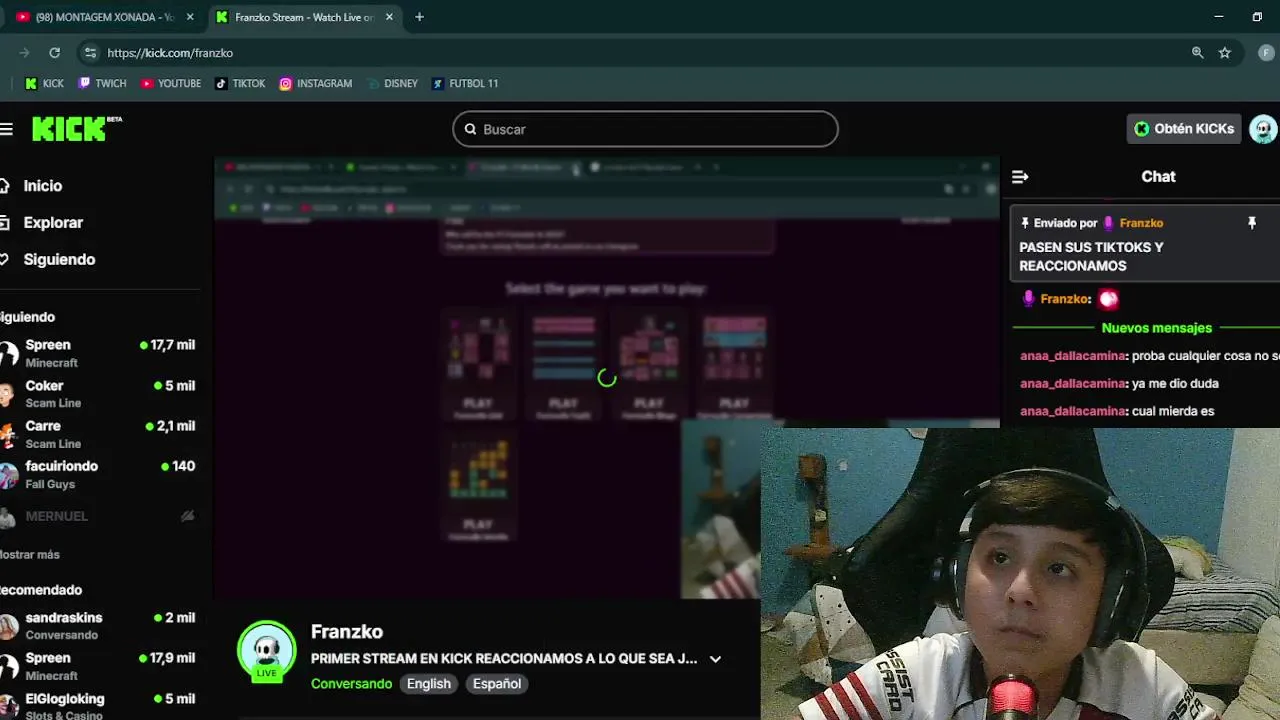The height and width of the screenshot is (720, 1280).
Task: Click the Mostrar más expander
Action: [x=30, y=554]
